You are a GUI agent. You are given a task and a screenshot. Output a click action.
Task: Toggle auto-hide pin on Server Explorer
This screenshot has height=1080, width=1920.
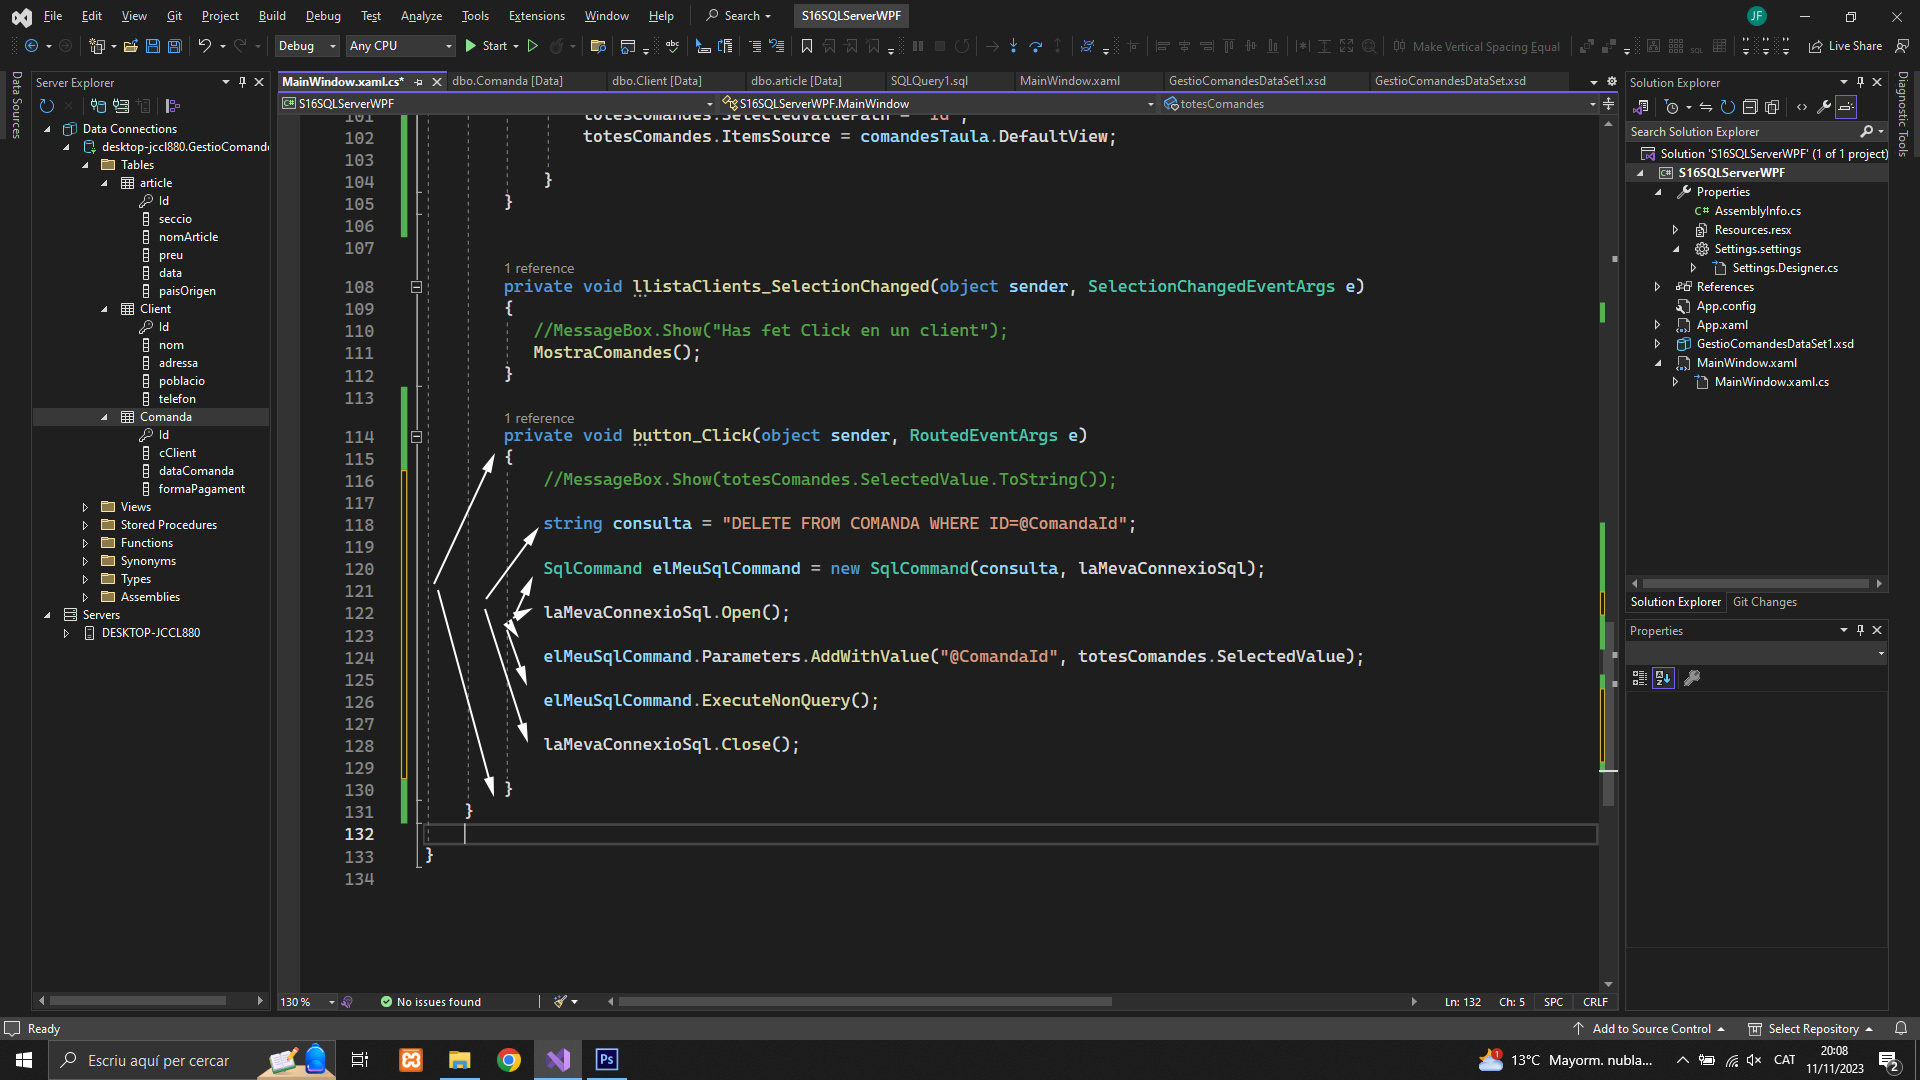pyautogui.click(x=242, y=82)
